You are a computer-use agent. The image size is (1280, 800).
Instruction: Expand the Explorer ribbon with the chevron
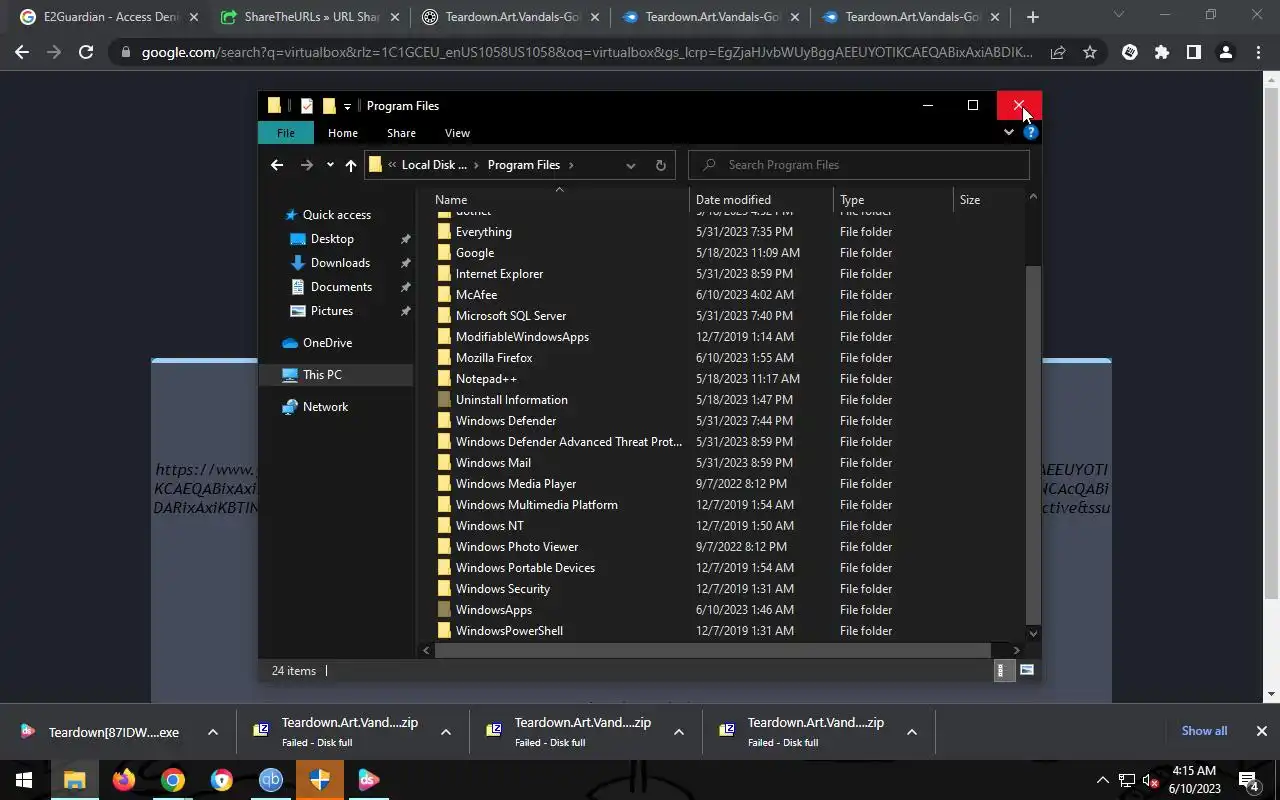[1008, 132]
